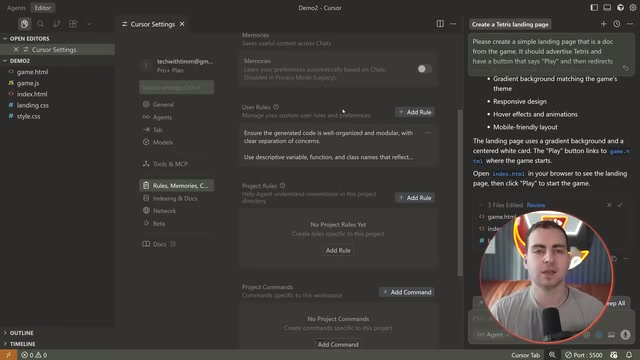The height and width of the screenshot is (360, 640).
Task: Accept all edited files with checkmark
Action: (x=620, y=205)
